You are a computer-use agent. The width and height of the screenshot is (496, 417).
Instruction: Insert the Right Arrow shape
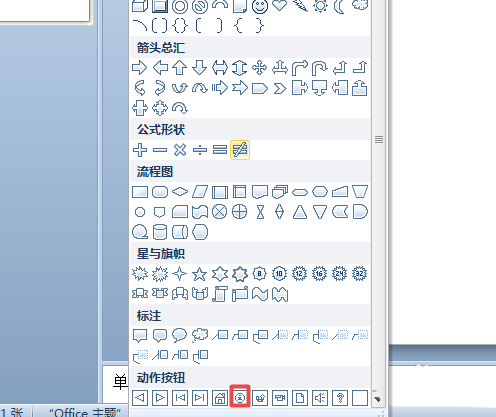[x=140, y=68]
